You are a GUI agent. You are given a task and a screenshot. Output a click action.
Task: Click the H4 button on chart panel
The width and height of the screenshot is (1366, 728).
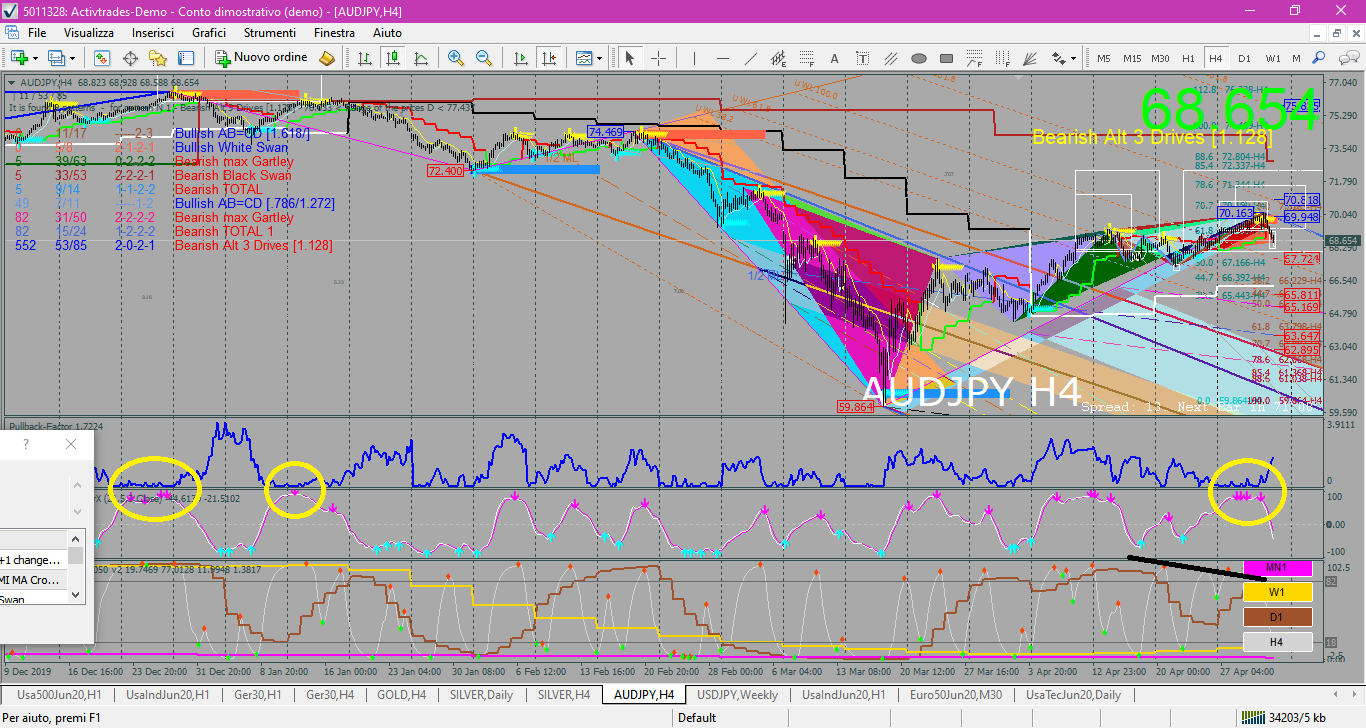coord(1277,642)
